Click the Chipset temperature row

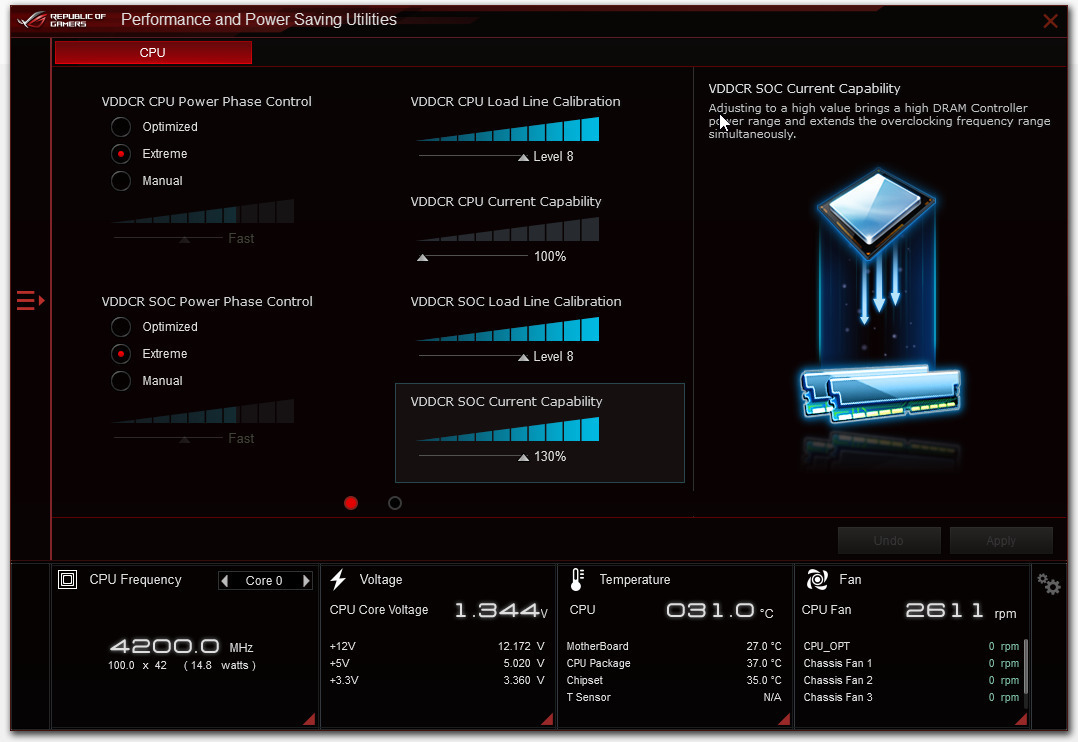pos(674,680)
